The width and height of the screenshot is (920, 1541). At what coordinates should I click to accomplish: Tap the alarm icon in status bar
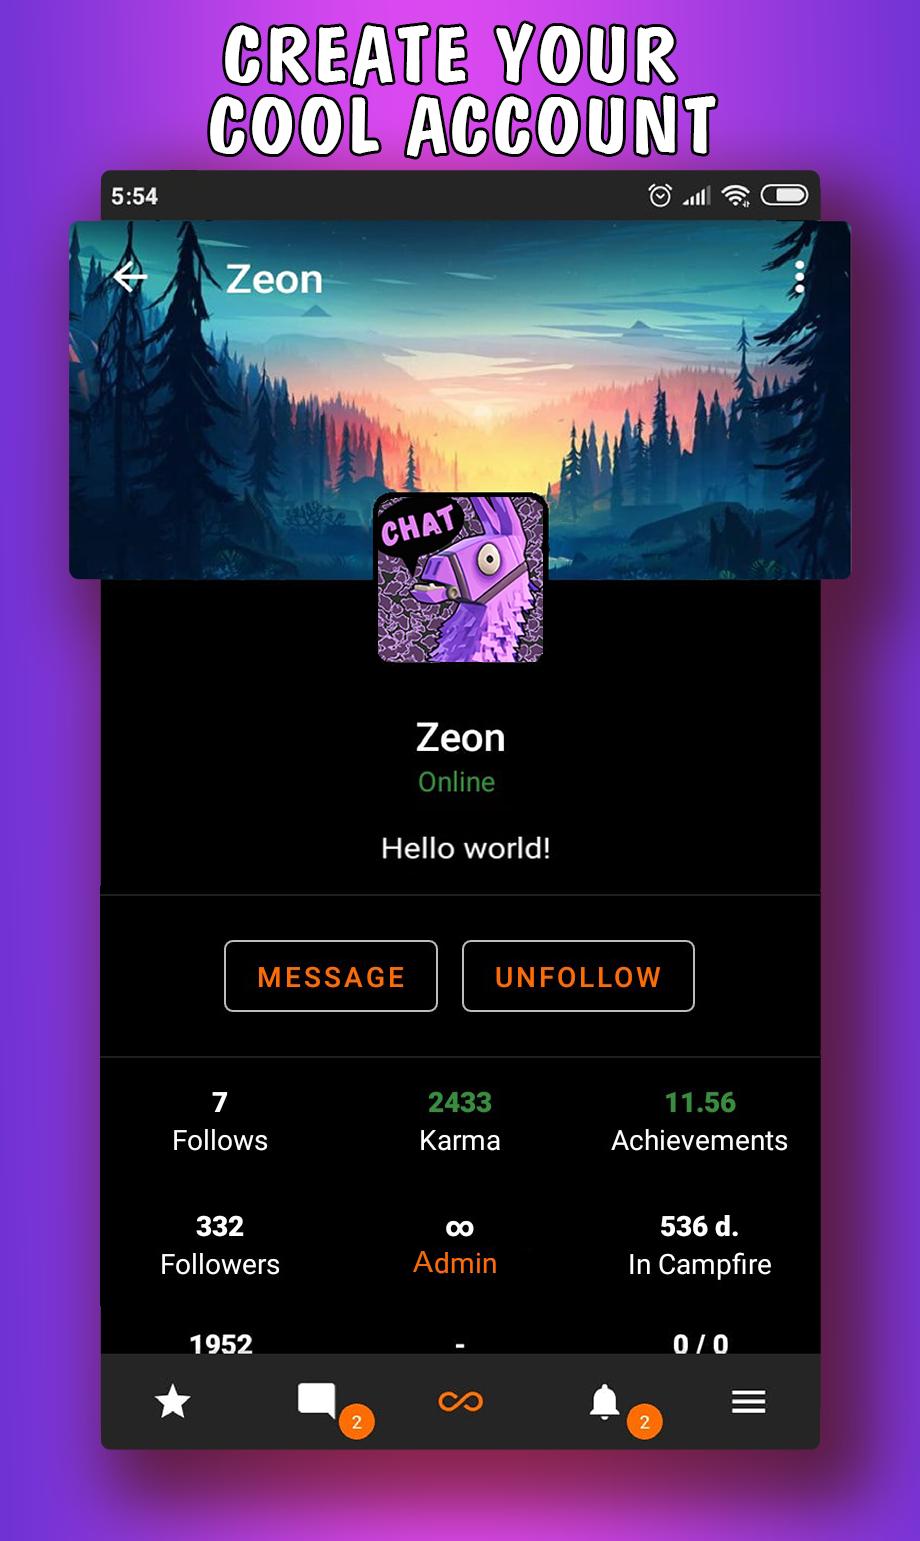660,195
